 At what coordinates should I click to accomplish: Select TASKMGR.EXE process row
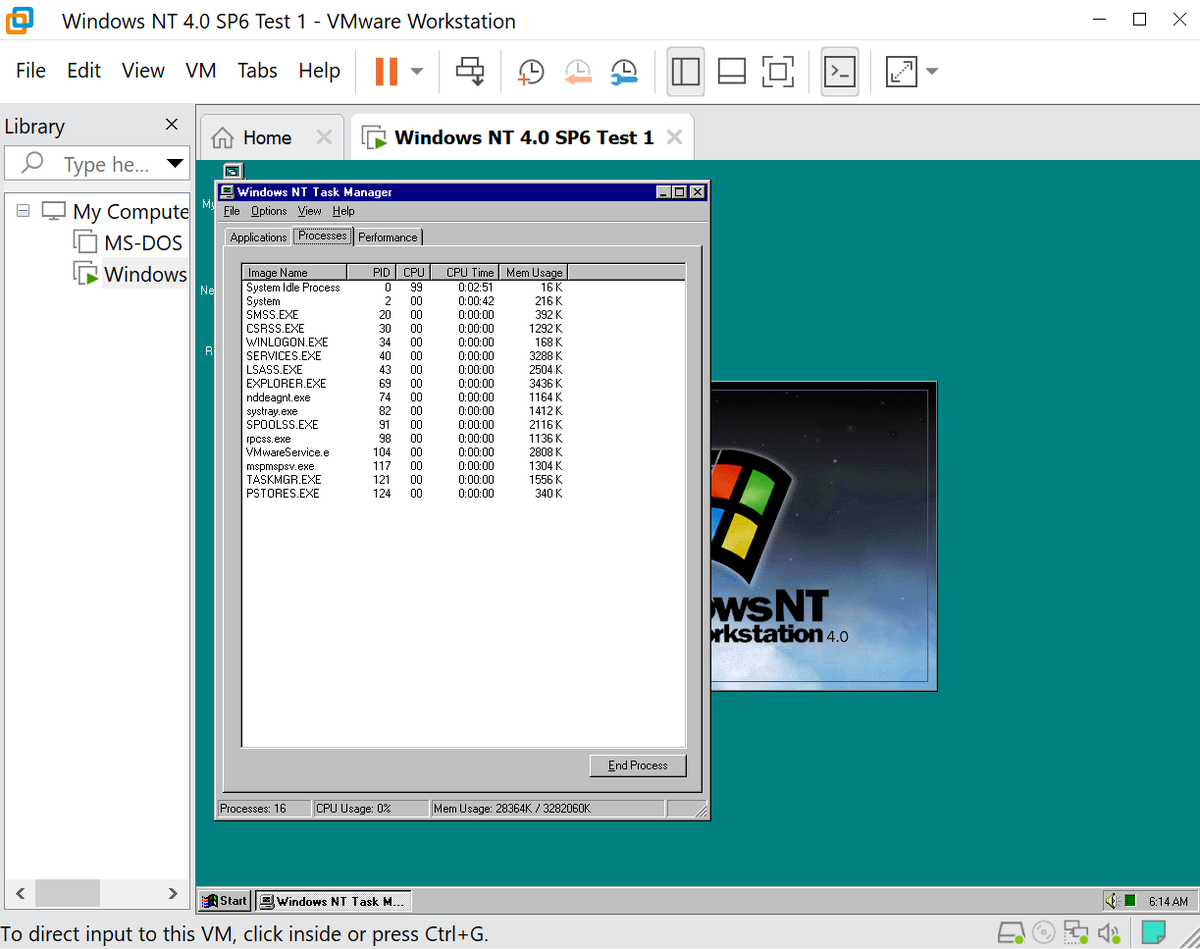[404, 479]
